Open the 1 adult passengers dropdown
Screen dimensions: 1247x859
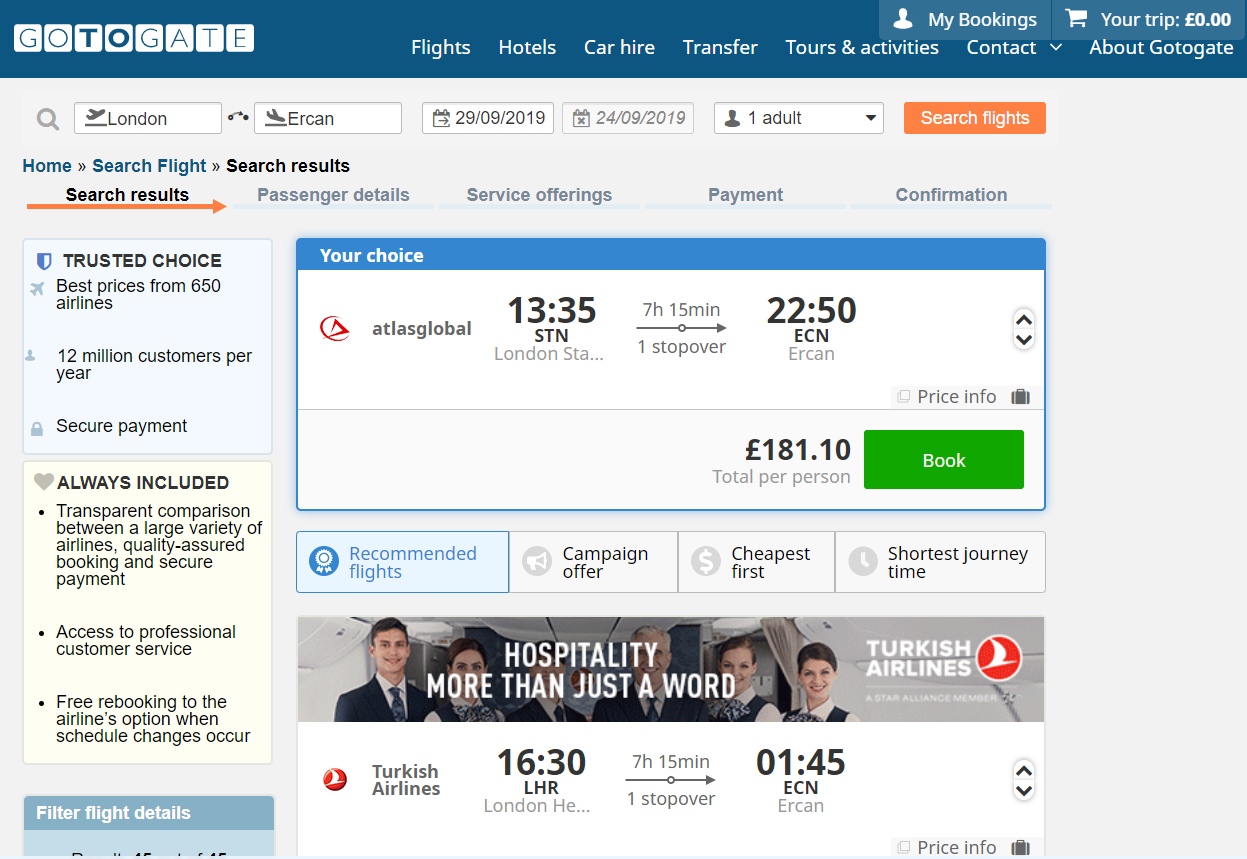pos(799,118)
